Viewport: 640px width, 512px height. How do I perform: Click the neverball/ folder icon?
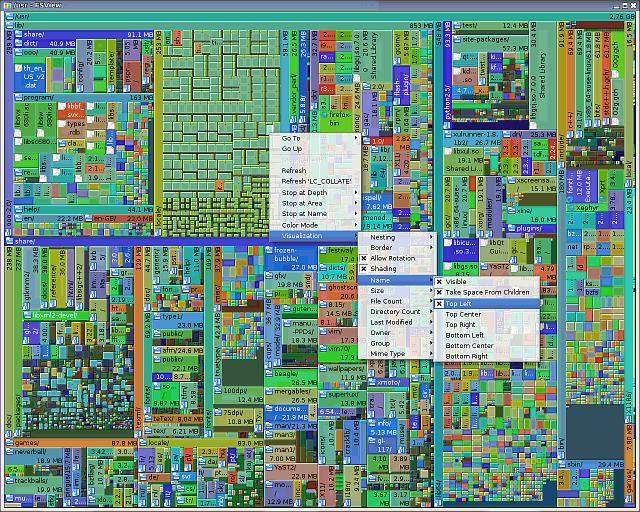point(9,452)
